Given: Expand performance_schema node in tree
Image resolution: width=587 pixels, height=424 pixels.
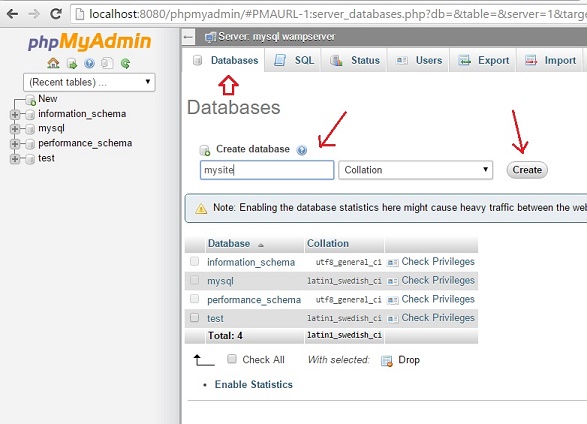Looking at the screenshot, I should pyautogui.click(x=15, y=144).
